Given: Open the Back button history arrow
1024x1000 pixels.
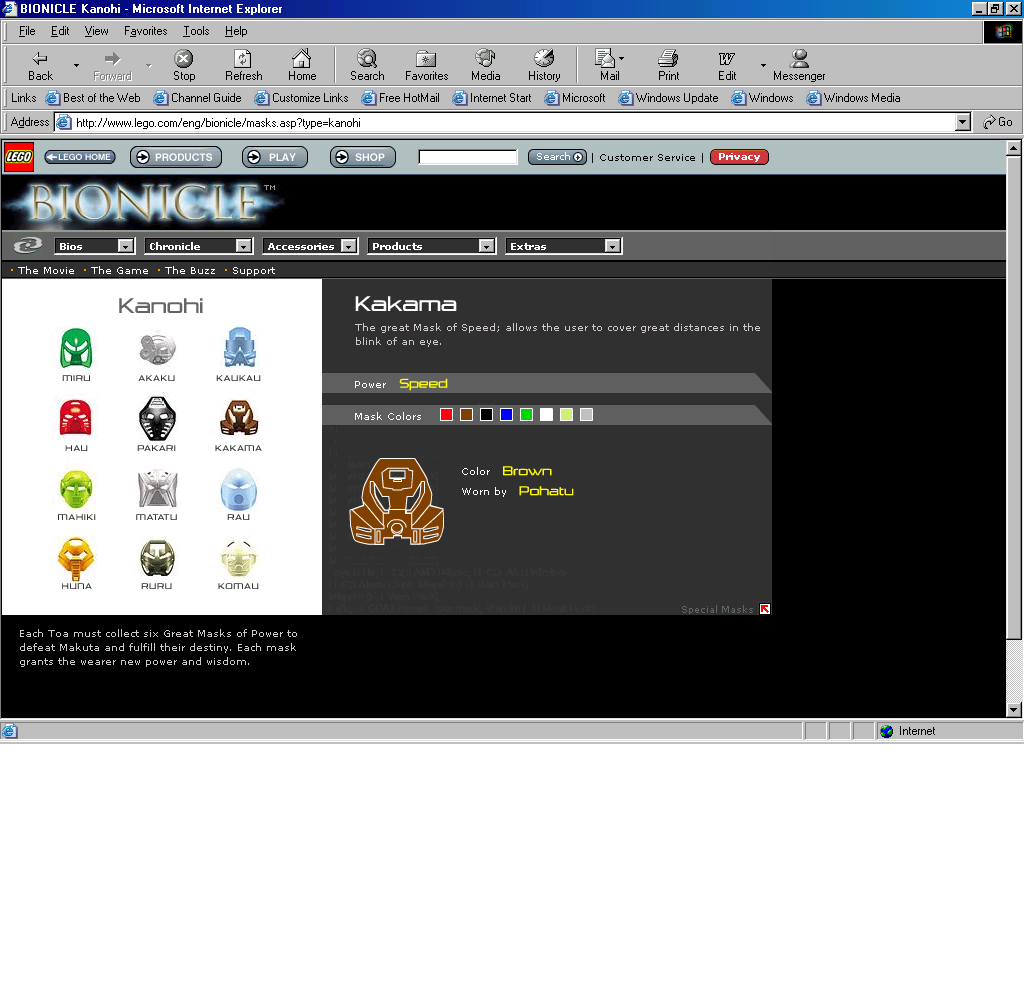Looking at the screenshot, I should 76,65.
